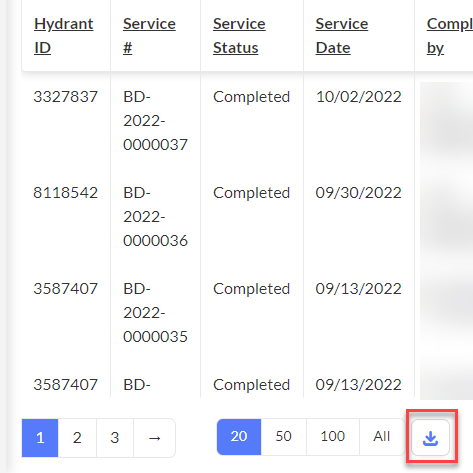Select service number BD-2022-0000035 cell

pyautogui.click(x=155, y=313)
